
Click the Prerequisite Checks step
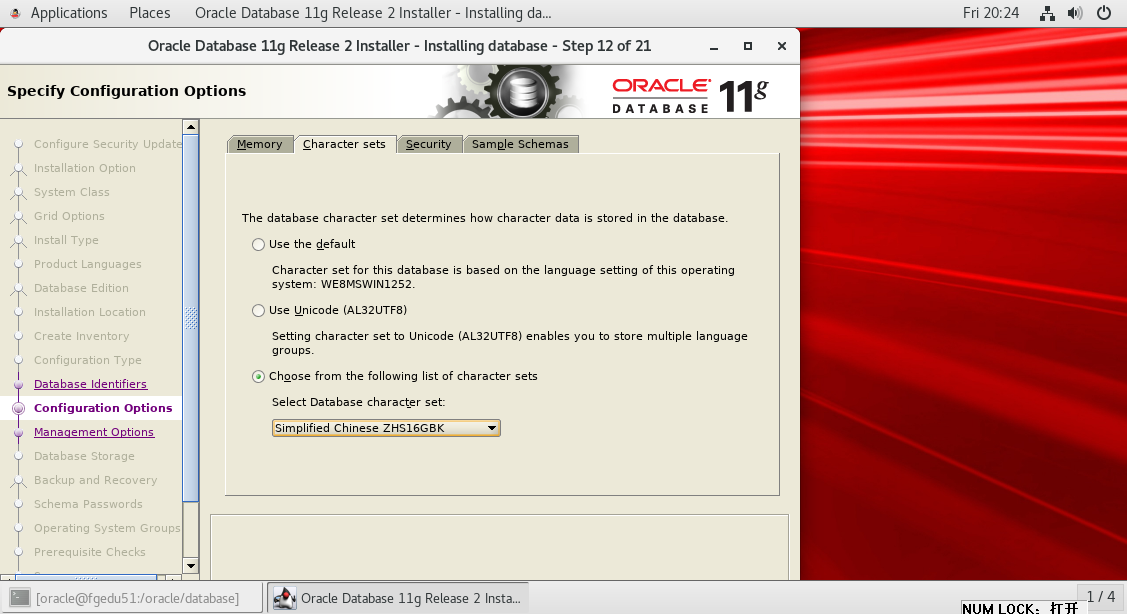(90, 552)
